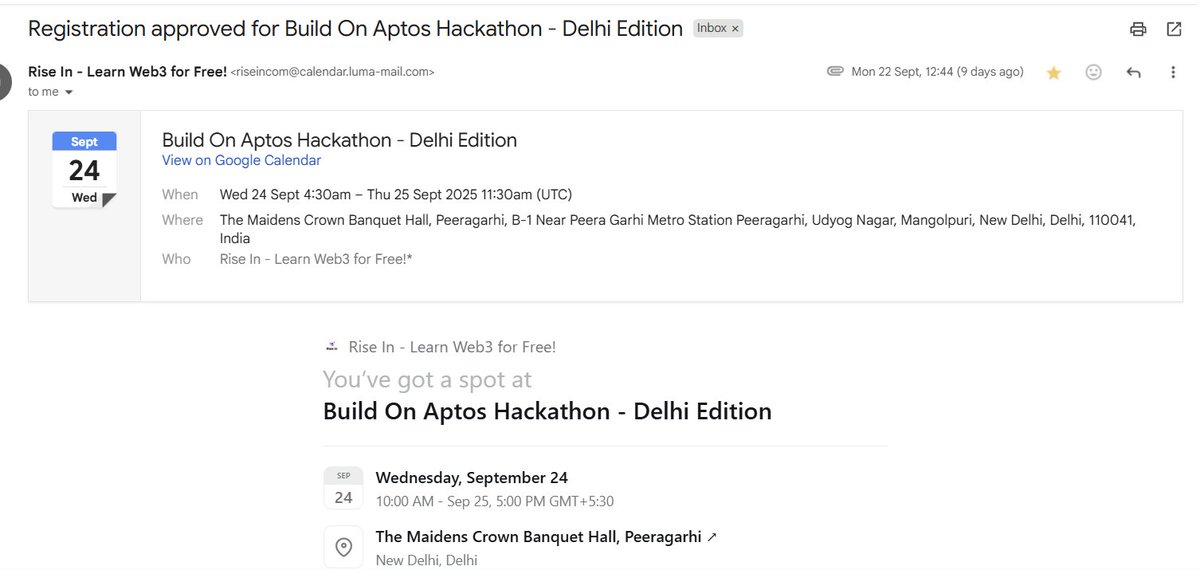Expand recipient details arrow beside 'to me'
1200x570 pixels.
point(69,92)
